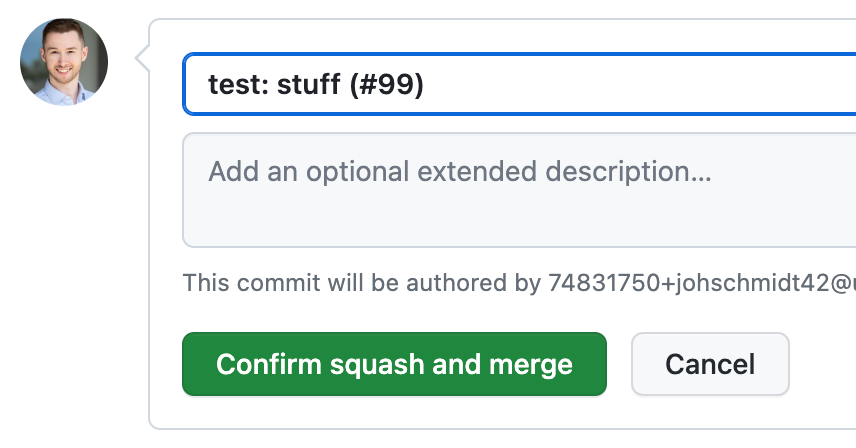Click the word "optional" in description placeholder

pos(357,171)
